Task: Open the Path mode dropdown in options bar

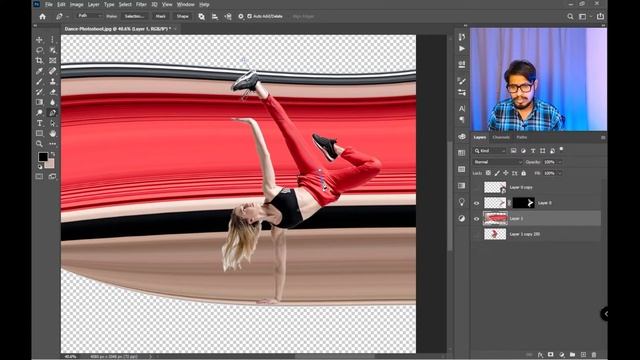Action: tap(89, 16)
